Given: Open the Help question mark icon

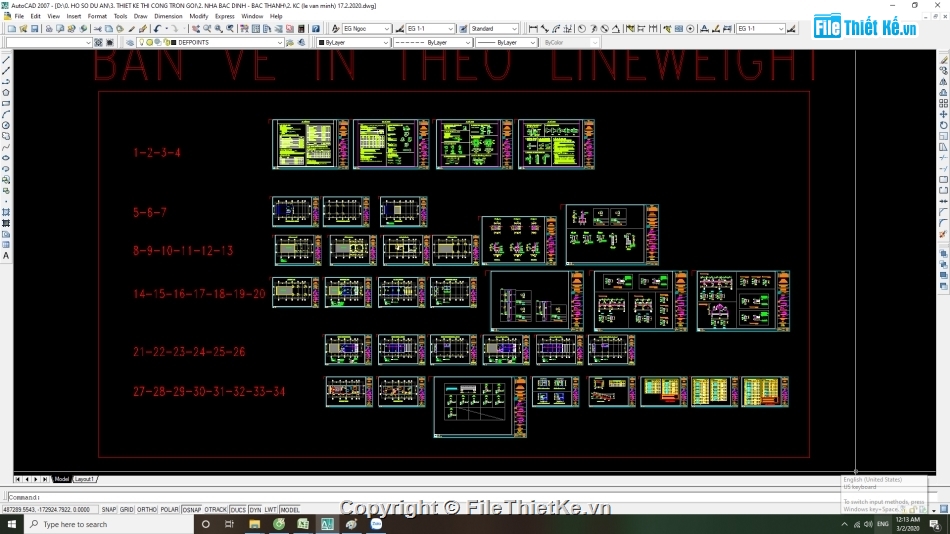Looking at the screenshot, I should coord(315,28).
